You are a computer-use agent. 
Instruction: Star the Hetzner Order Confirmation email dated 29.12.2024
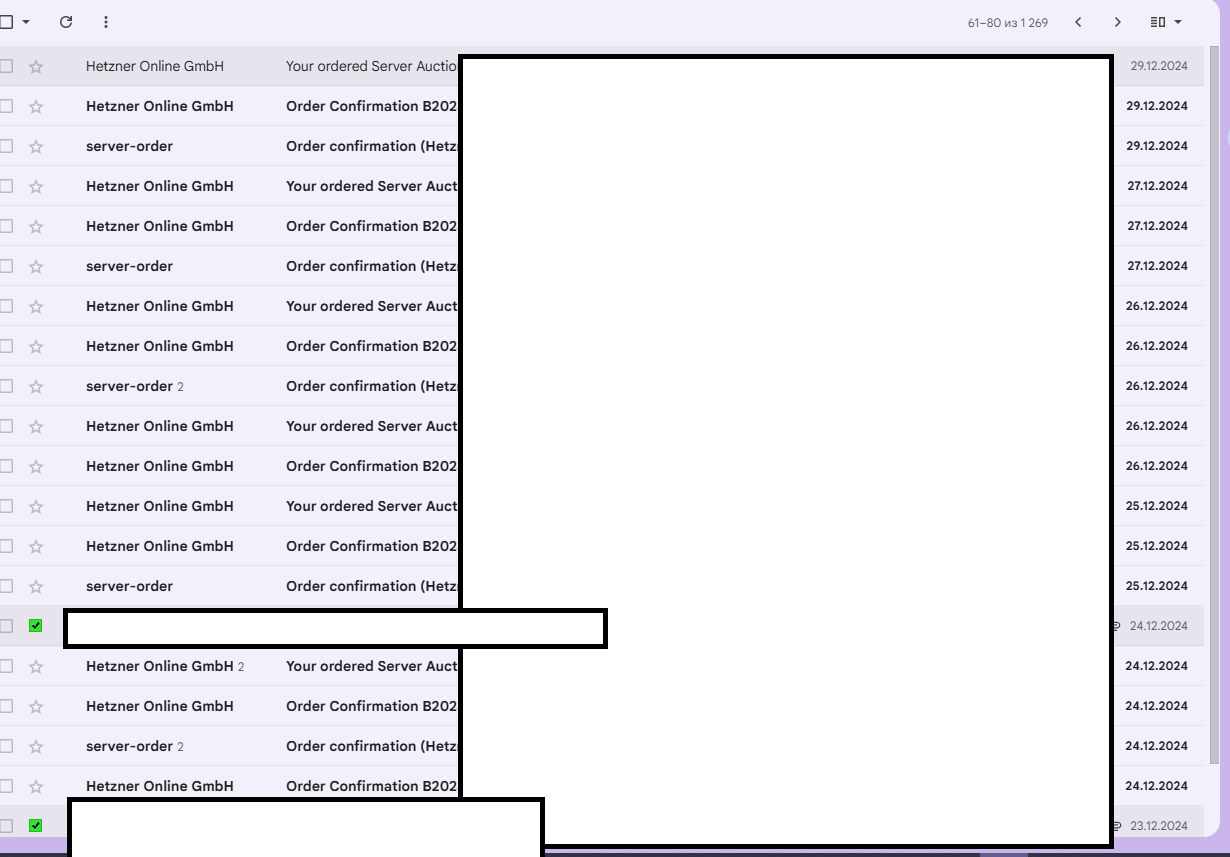36,106
